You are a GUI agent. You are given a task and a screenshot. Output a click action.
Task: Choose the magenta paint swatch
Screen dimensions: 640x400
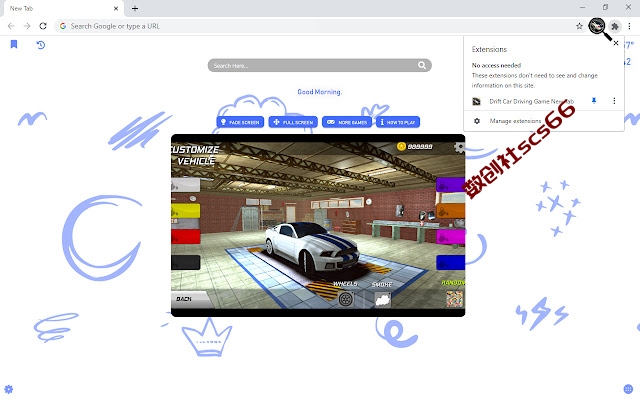(x=451, y=237)
